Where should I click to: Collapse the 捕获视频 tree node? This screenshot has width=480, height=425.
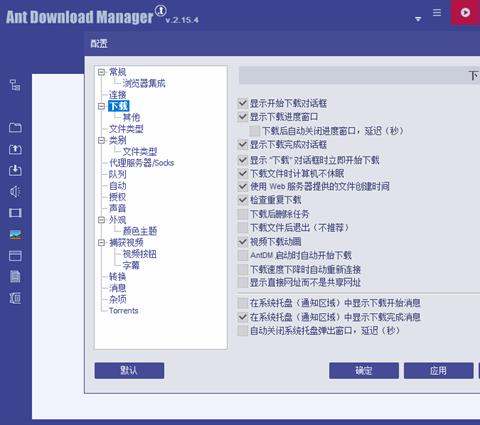[102, 243]
